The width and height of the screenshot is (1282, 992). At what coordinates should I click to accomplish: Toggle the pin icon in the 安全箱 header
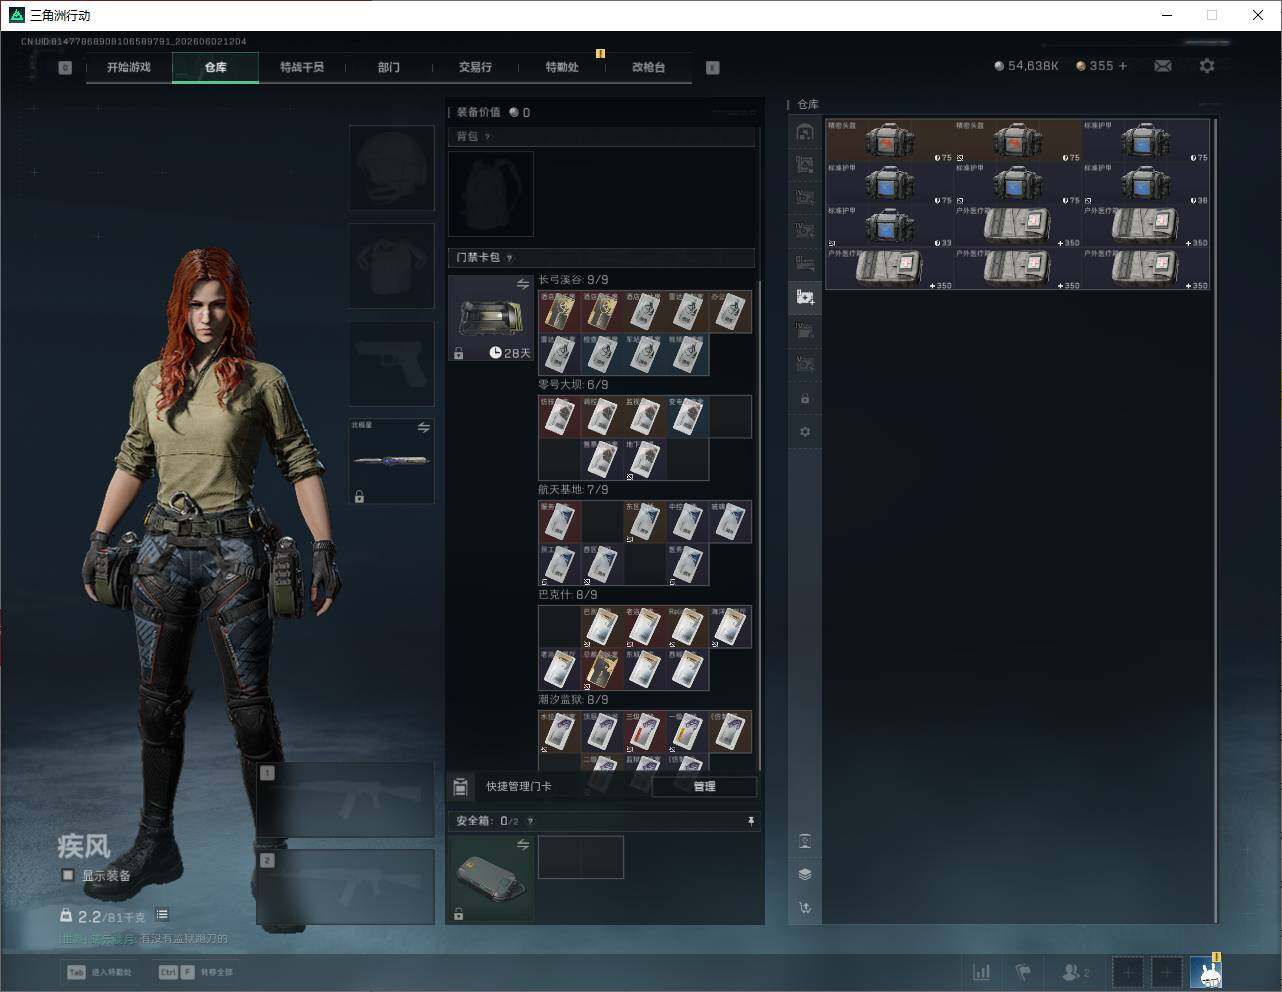(x=751, y=821)
